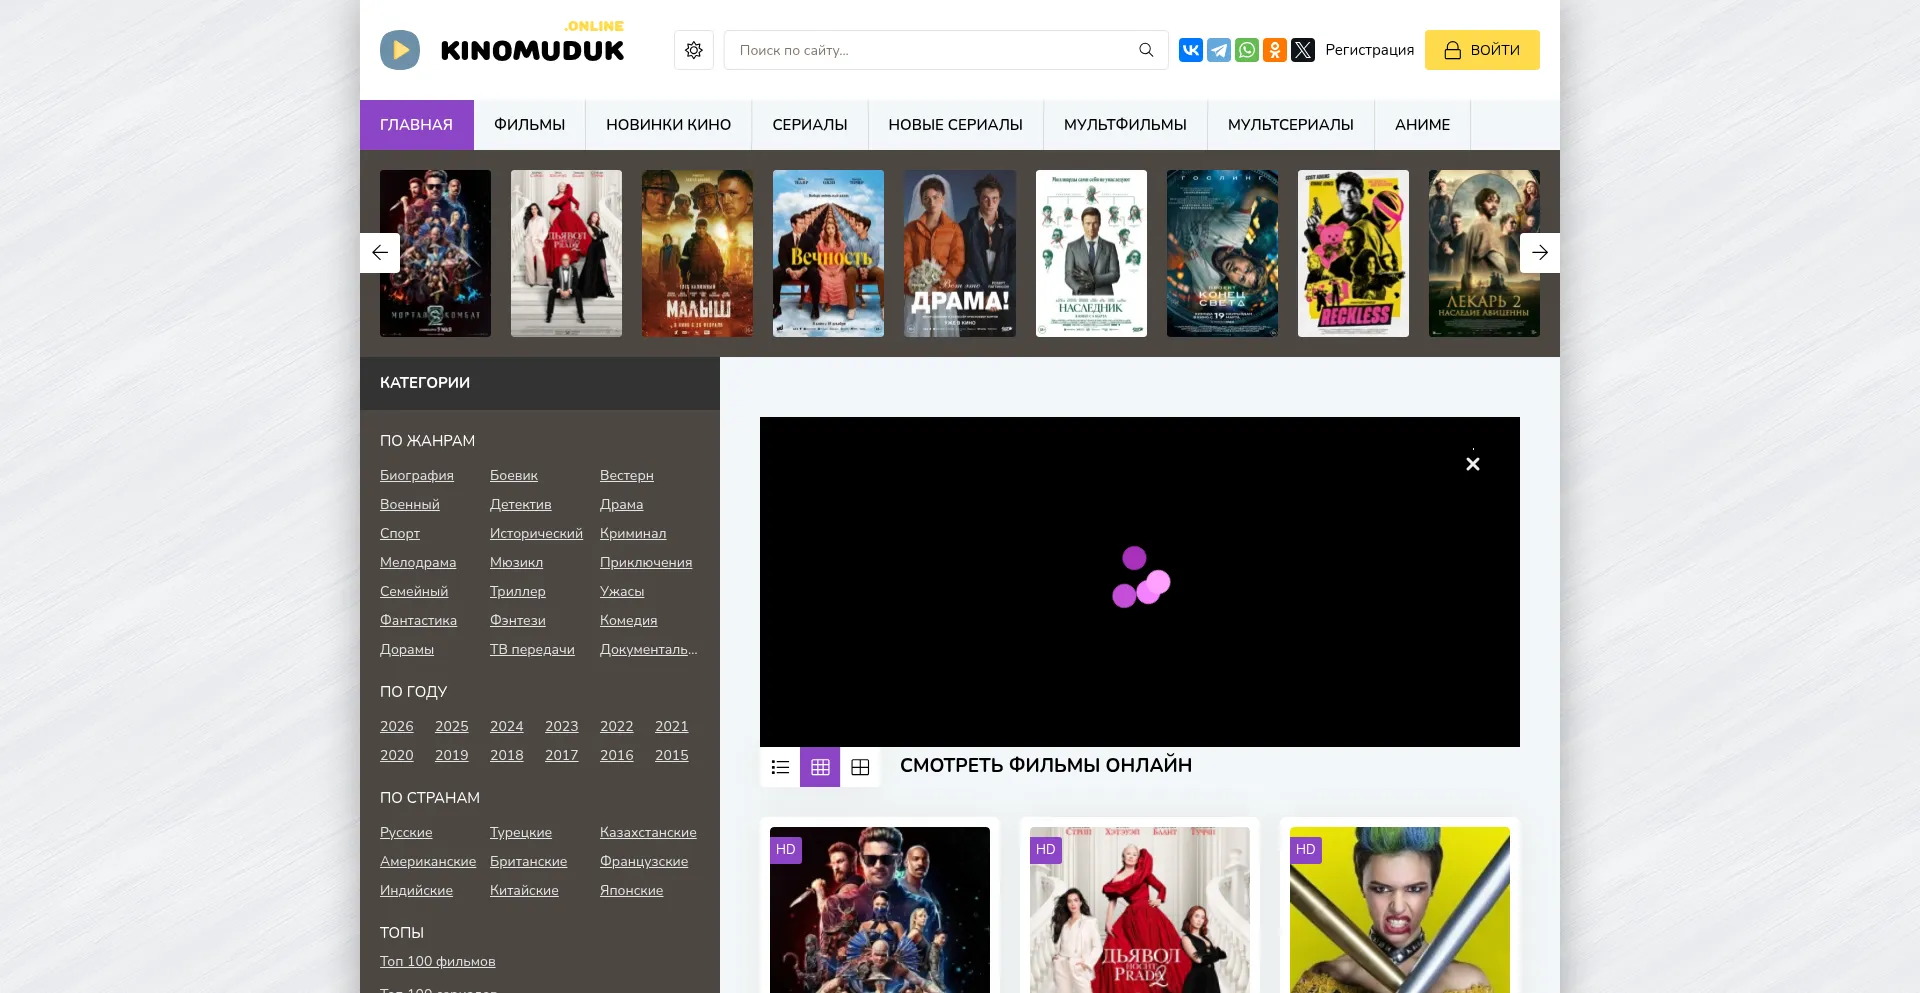Viewport: 1920px width, 993px height.
Task: Open the НОВИНКИ КИНО menu item
Action: (669, 125)
